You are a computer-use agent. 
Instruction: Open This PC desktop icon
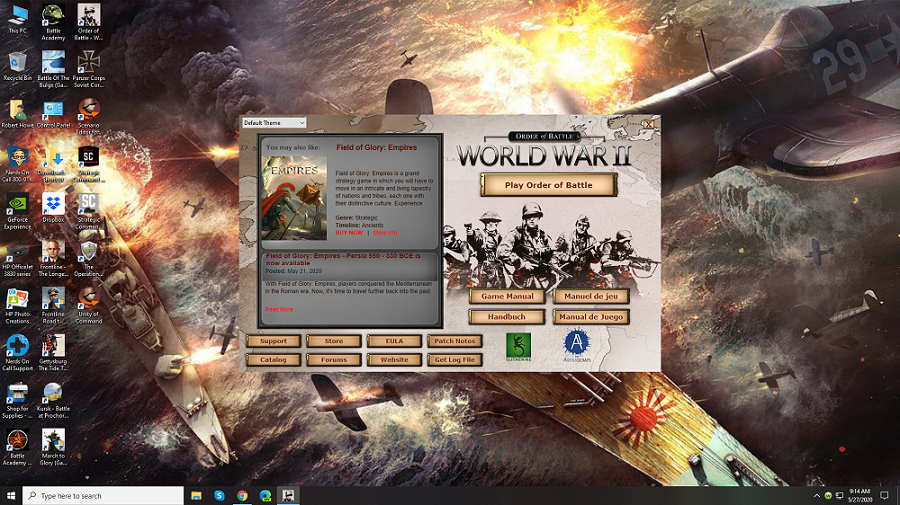pyautogui.click(x=18, y=20)
